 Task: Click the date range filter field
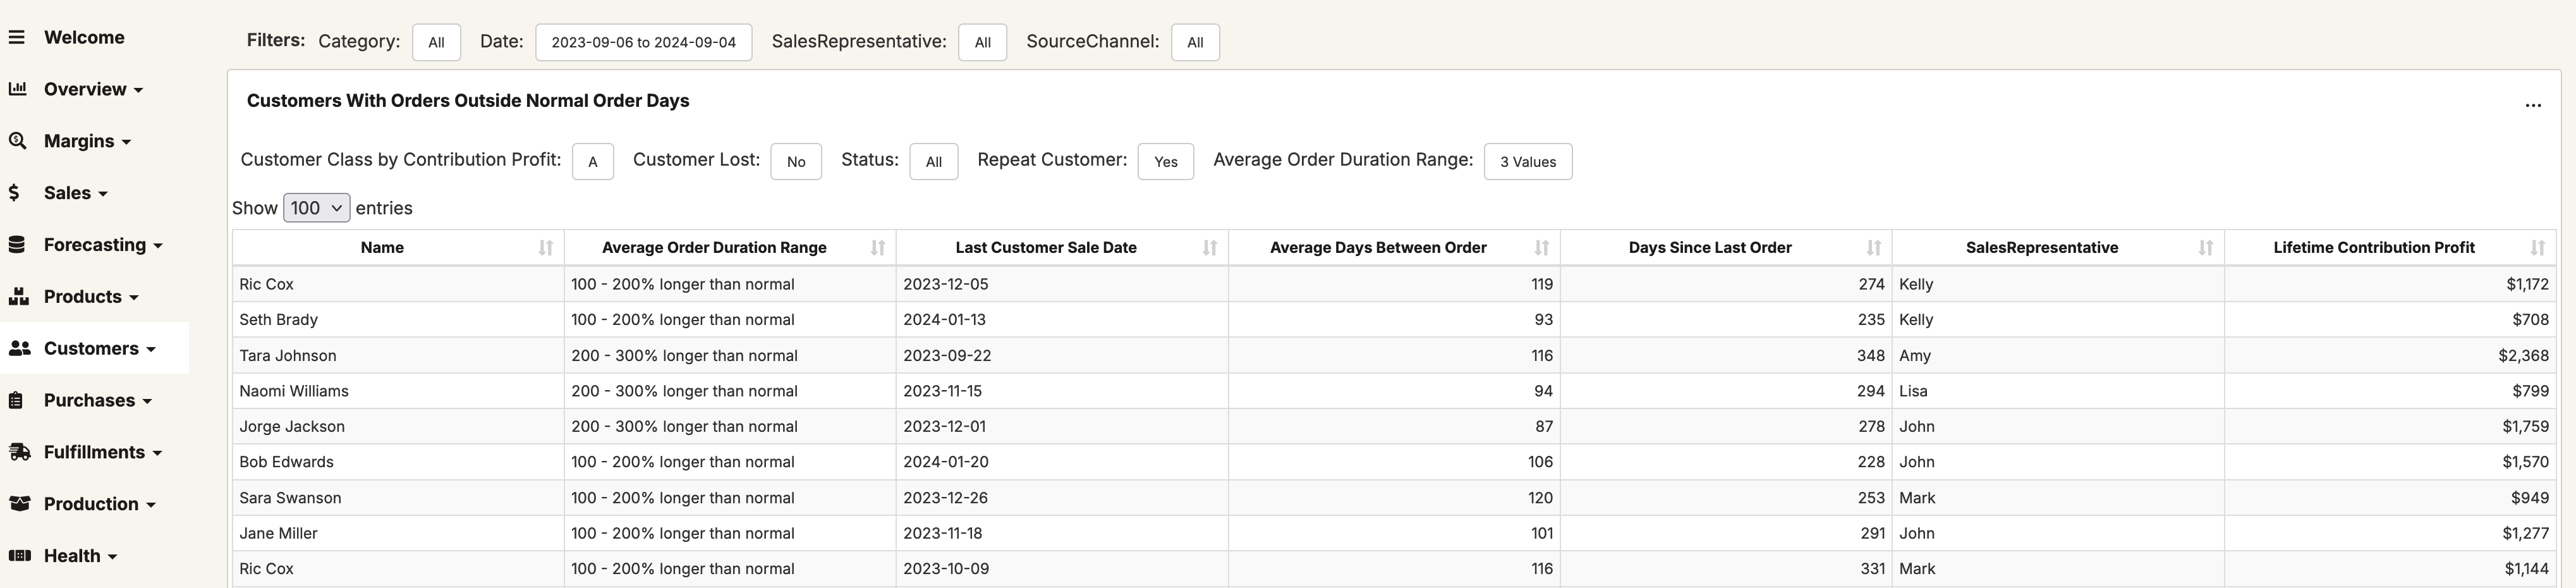[643, 43]
